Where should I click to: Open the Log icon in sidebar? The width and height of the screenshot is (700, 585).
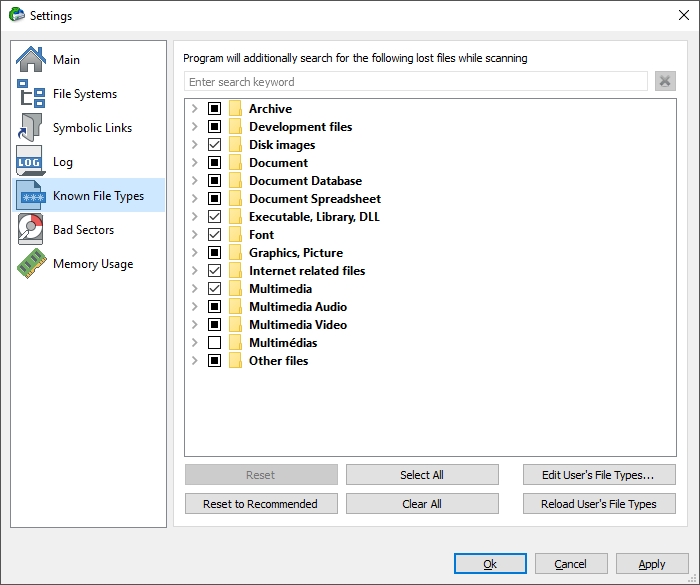pyautogui.click(x=31, y=161)
